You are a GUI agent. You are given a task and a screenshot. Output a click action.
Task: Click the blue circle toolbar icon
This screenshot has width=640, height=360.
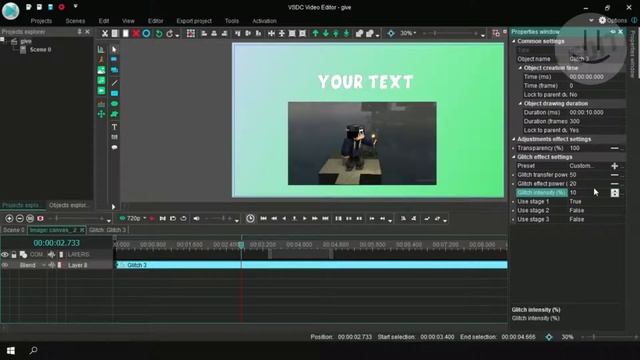pyautogui.click(x=146, y=33)
